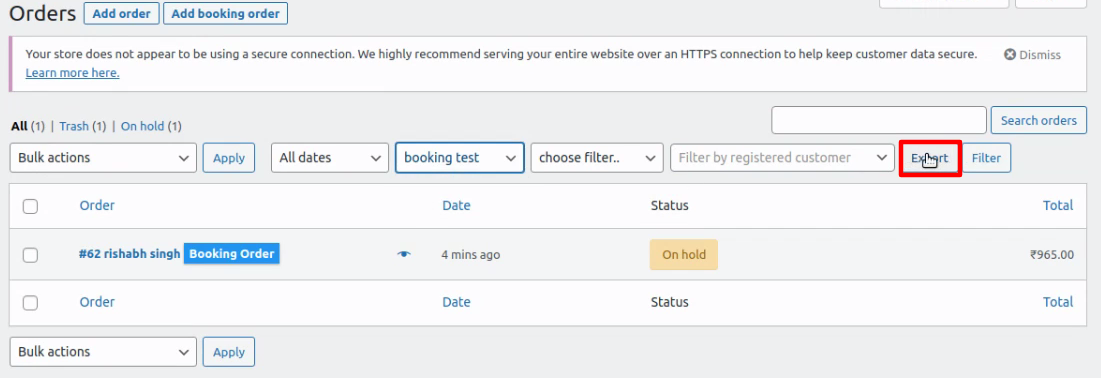Click the top Apply button
This screenshot has height=378, width=1101.
tap(229, 158)
